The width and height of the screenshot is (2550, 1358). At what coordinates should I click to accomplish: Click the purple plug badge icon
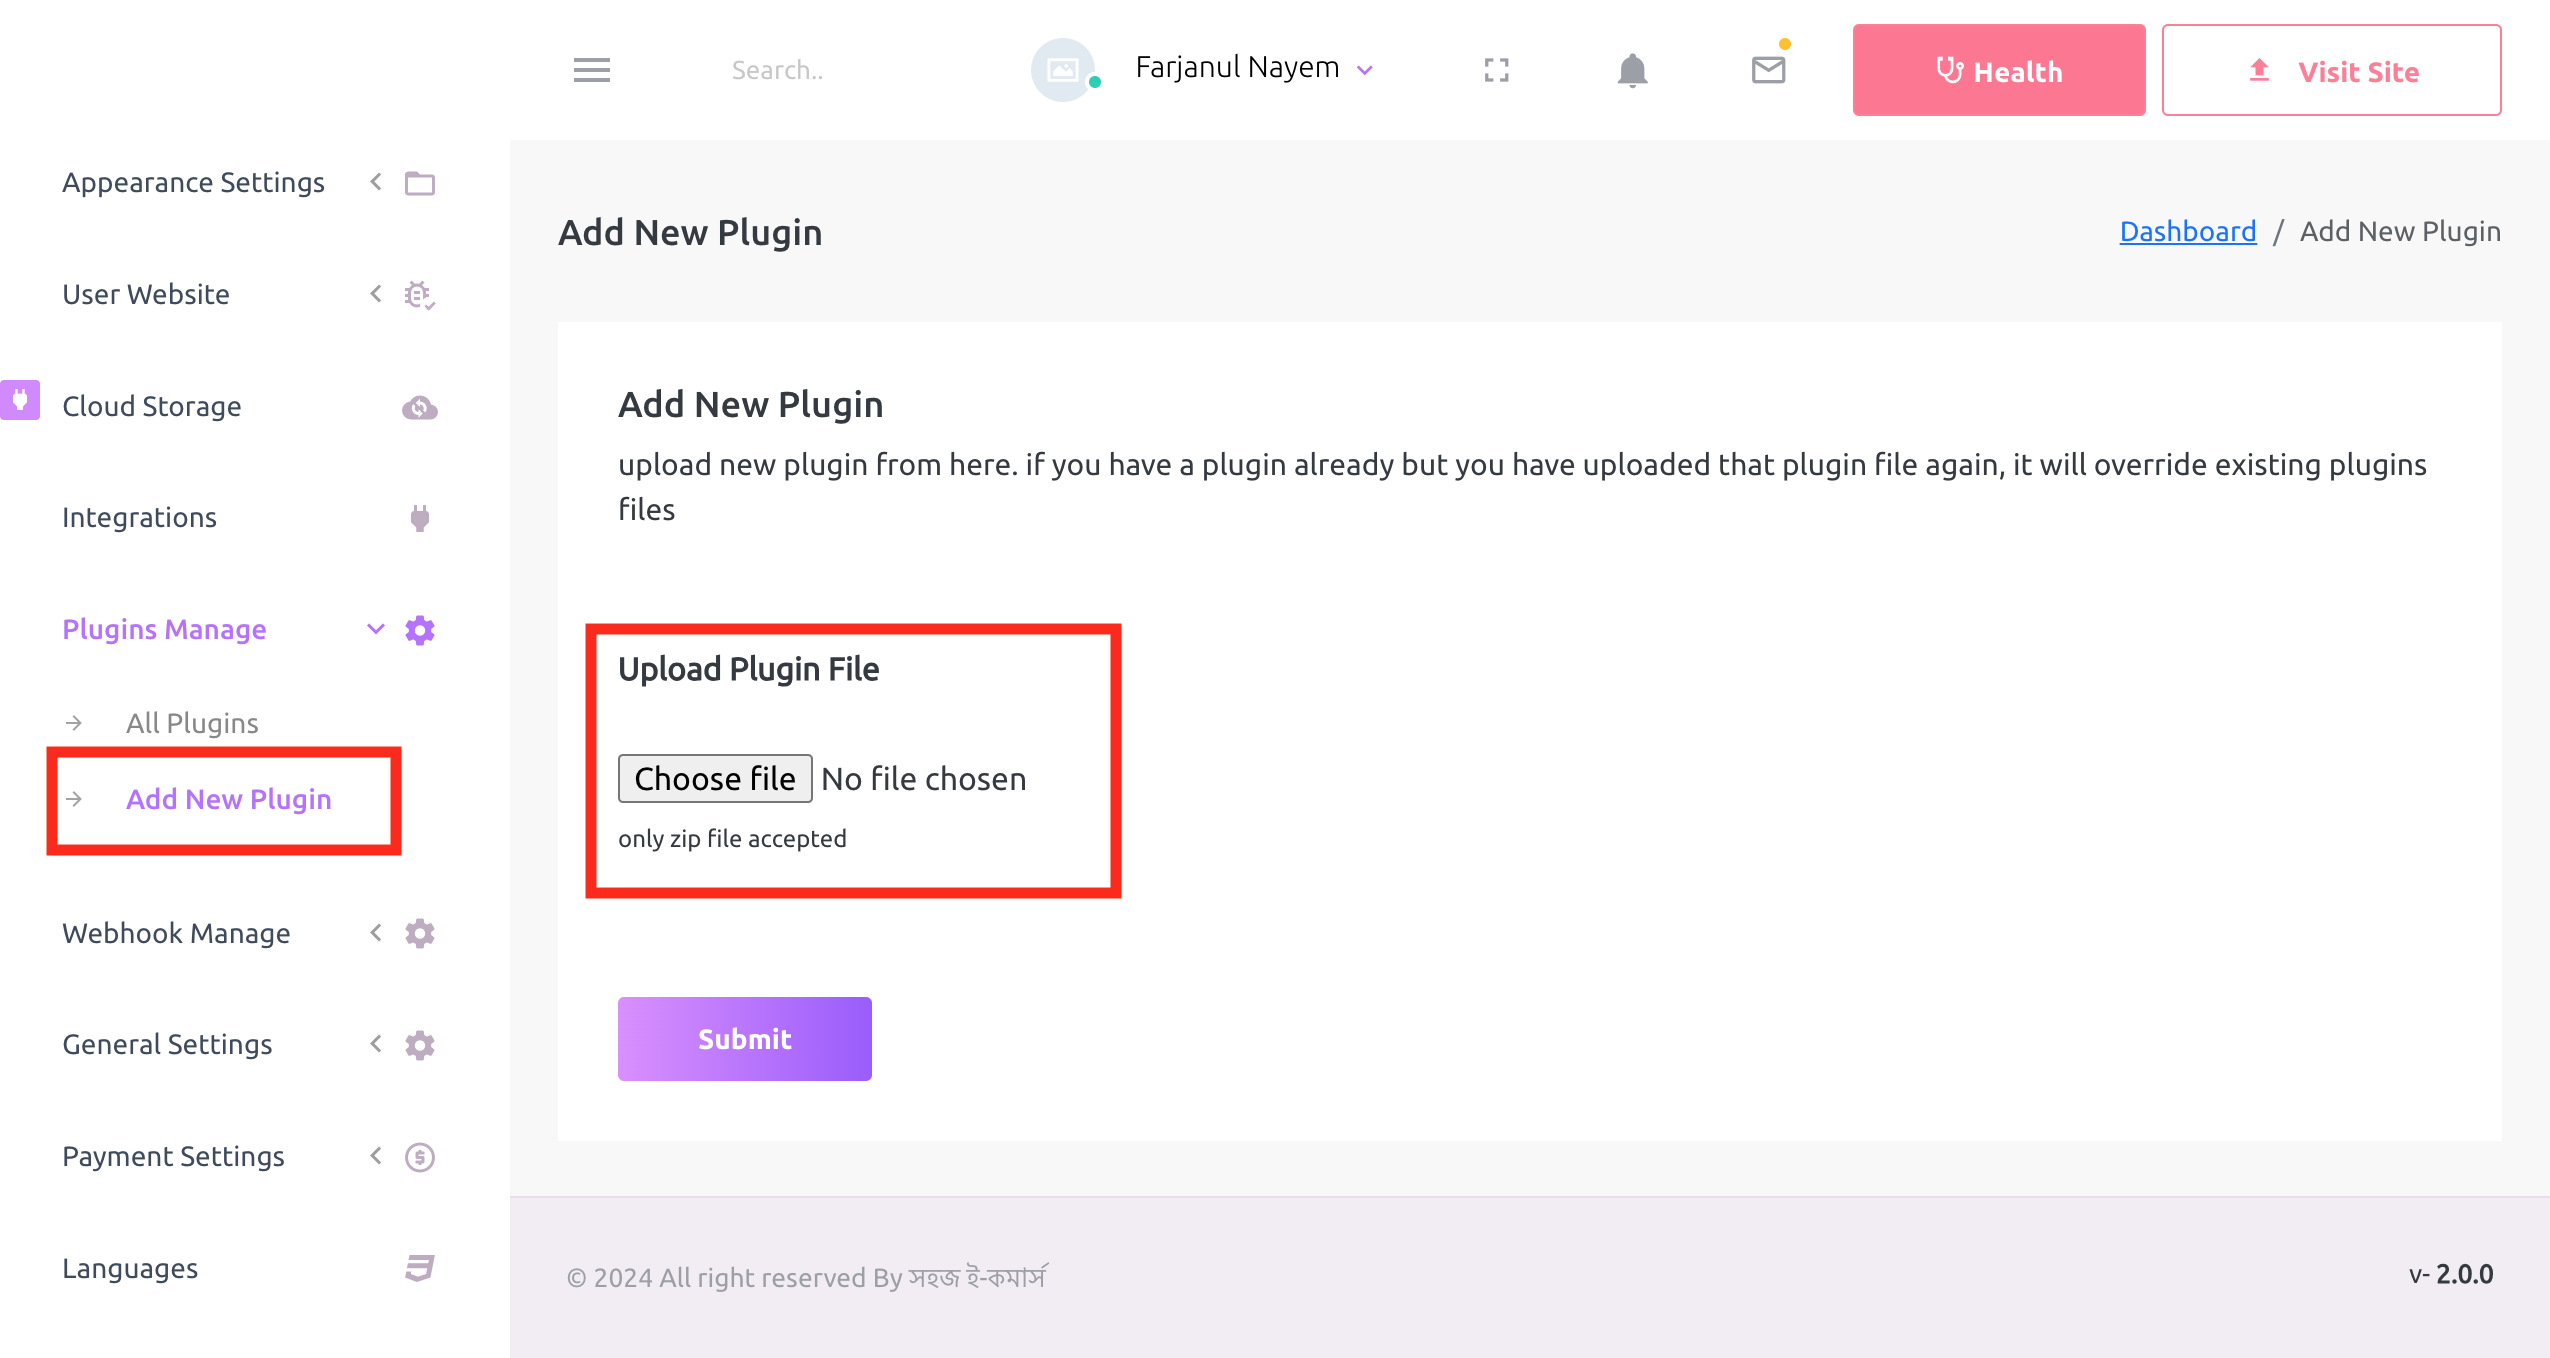click(x=19, y=399)
